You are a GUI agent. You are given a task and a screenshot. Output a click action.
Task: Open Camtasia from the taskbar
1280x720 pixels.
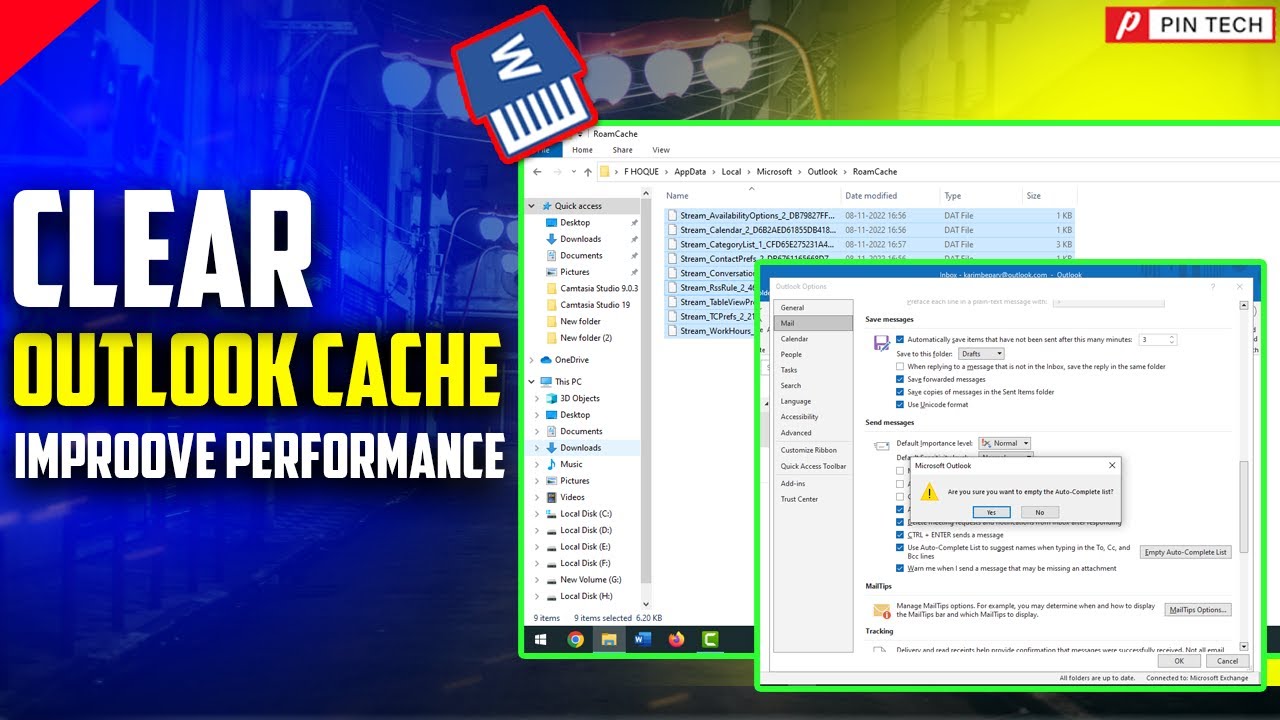point(710,640)
